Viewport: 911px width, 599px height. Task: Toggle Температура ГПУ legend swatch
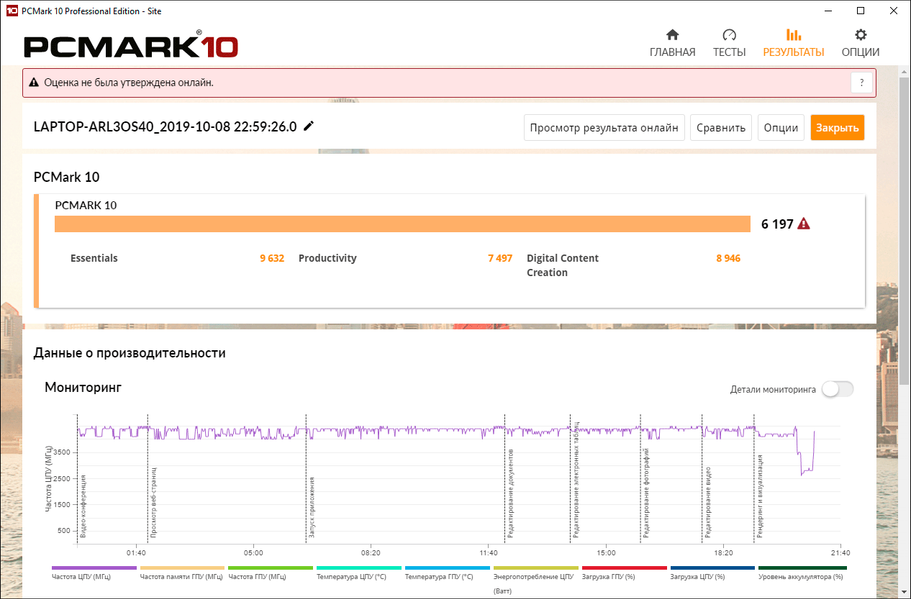(x=447, y=568)
